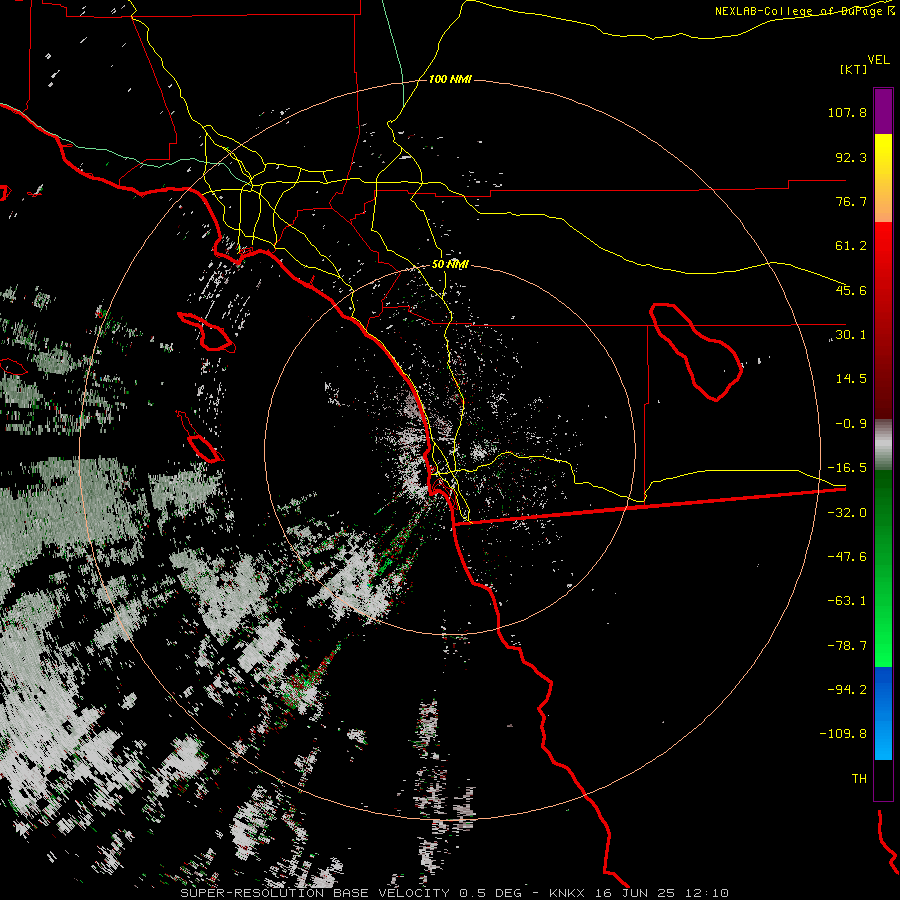Image resolution: width=900 pixels, height=900 pixels.
Task: Click the 30.1 velocity scale value
Action: coord(851,335)
